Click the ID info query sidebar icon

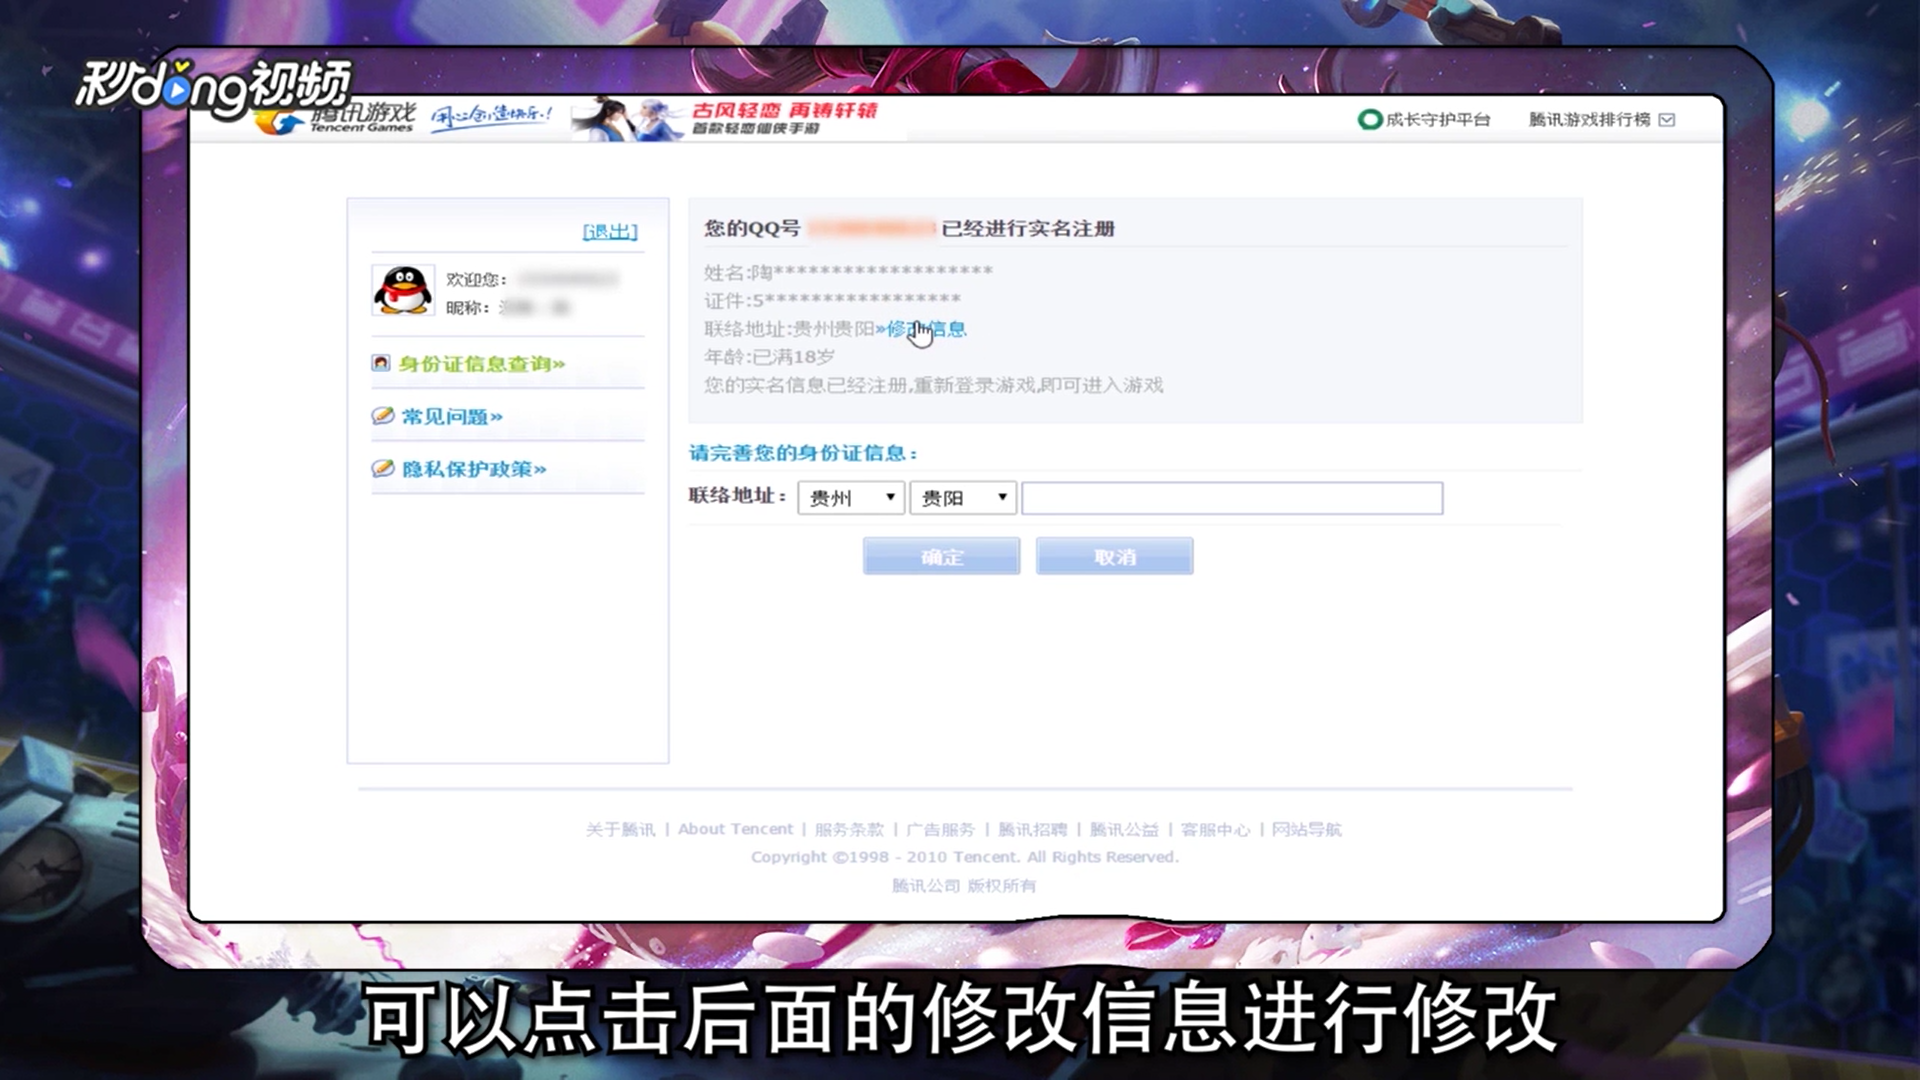click(381, 363)
